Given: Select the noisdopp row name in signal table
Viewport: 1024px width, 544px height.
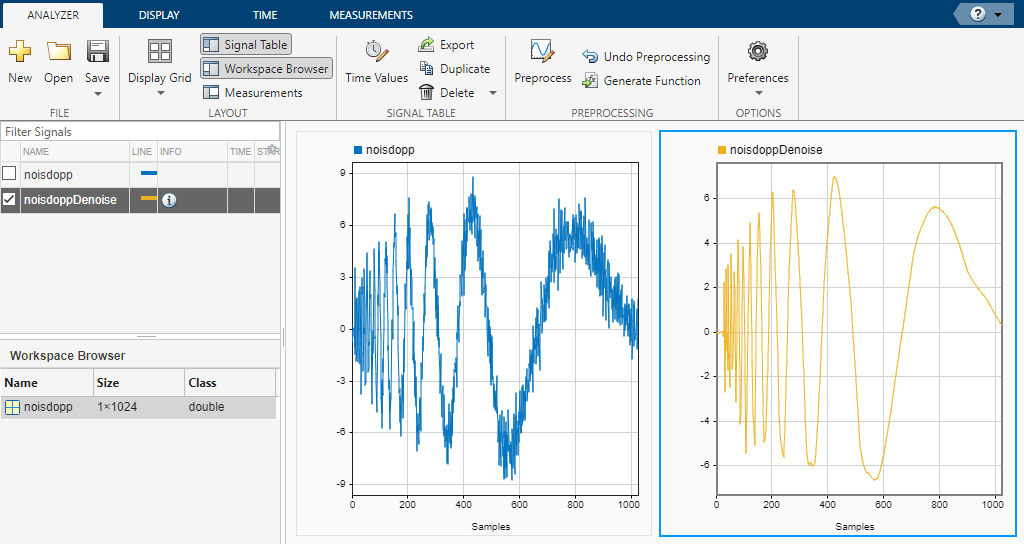Looking at the screenshot, I should point(48,174).
